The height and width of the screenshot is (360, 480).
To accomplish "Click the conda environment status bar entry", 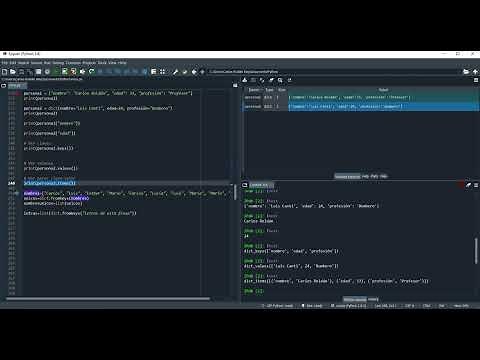I will [348, 306].
